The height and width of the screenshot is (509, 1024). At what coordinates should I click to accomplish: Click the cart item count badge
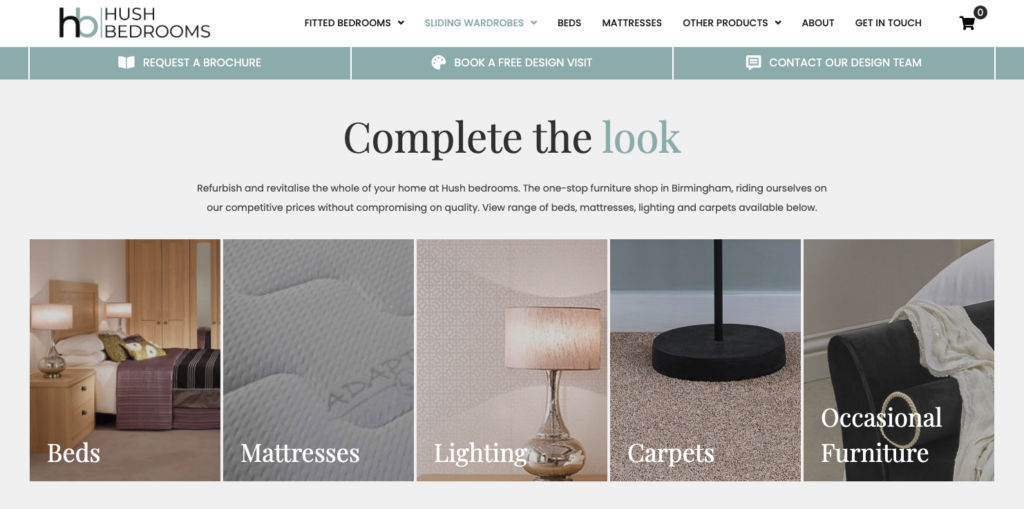point(980,12)
